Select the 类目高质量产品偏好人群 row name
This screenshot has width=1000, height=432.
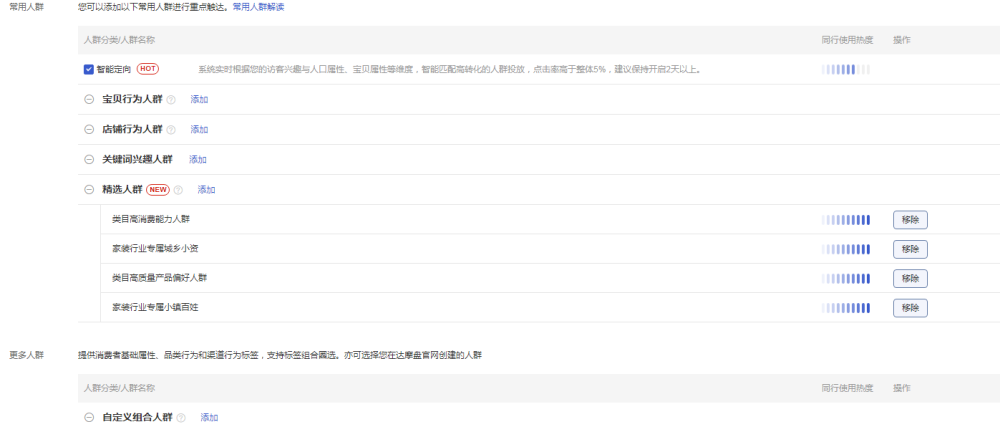coord(160,277)
